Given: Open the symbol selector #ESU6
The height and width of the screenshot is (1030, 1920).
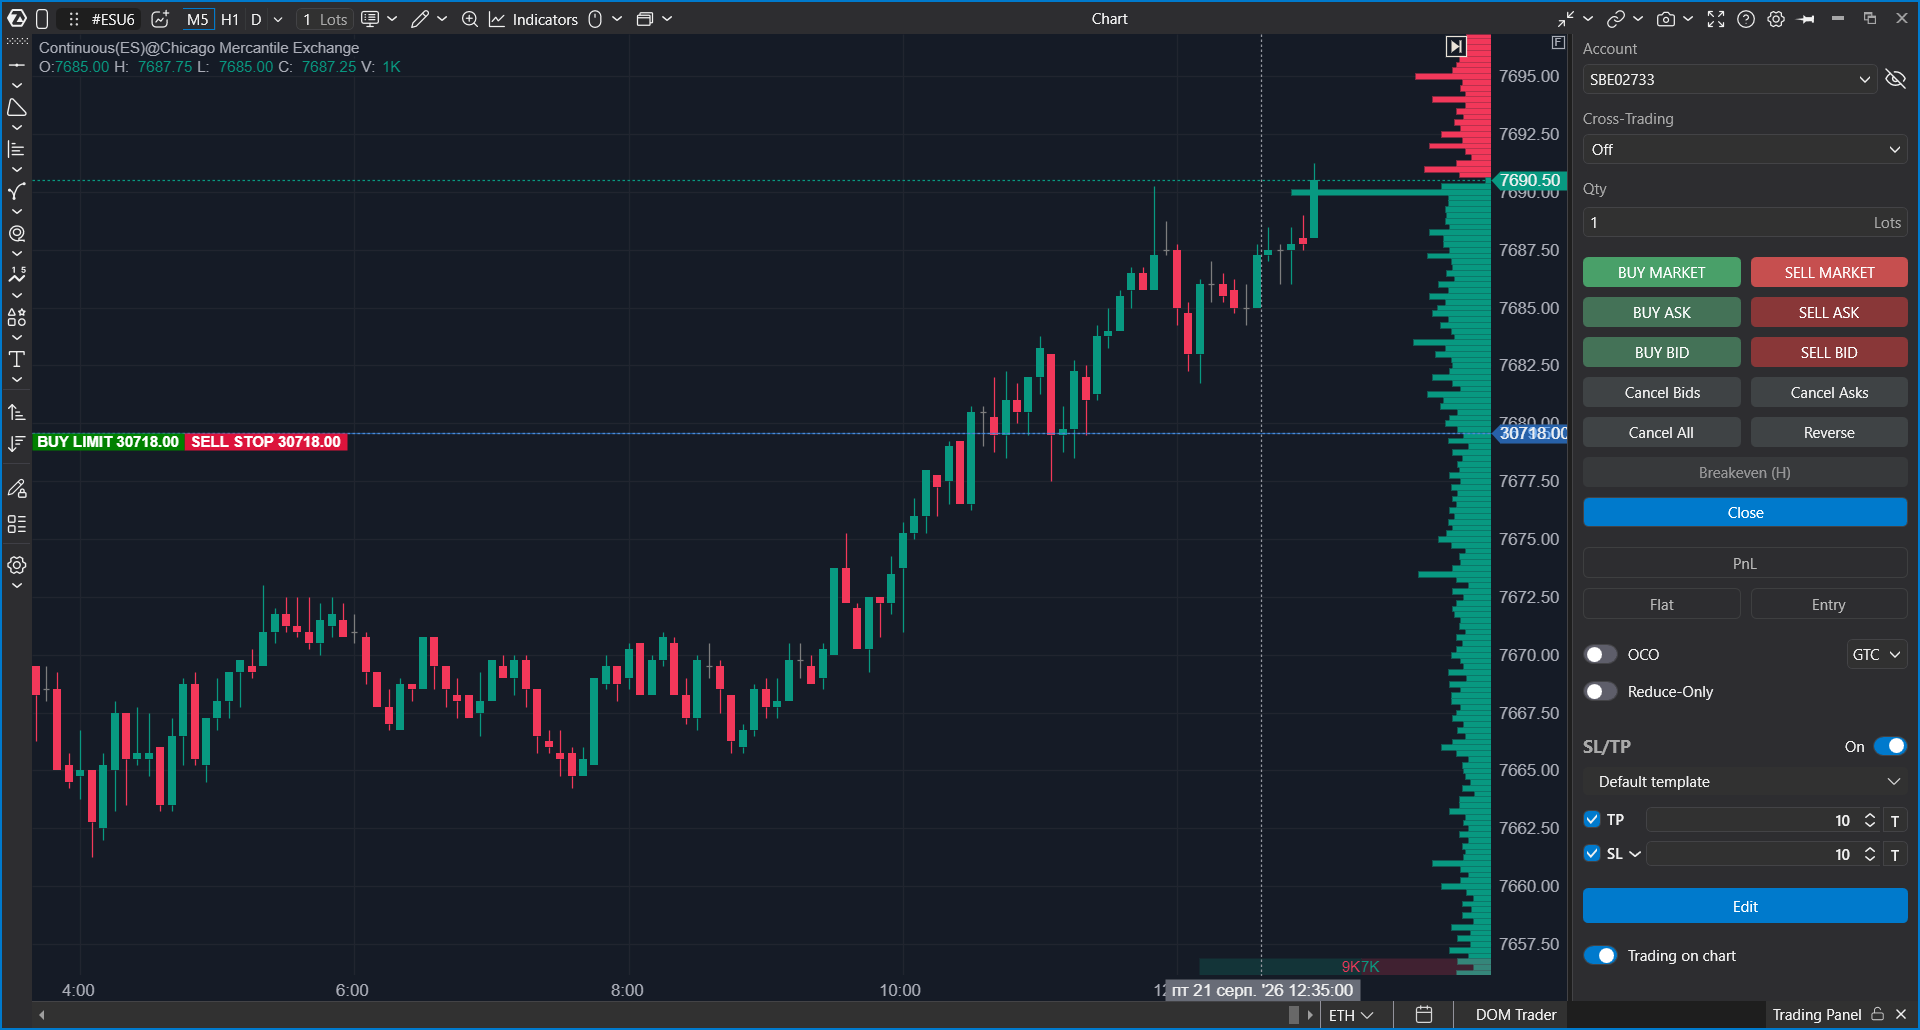Looking at the screenshot, I should (x=113, y=19).
